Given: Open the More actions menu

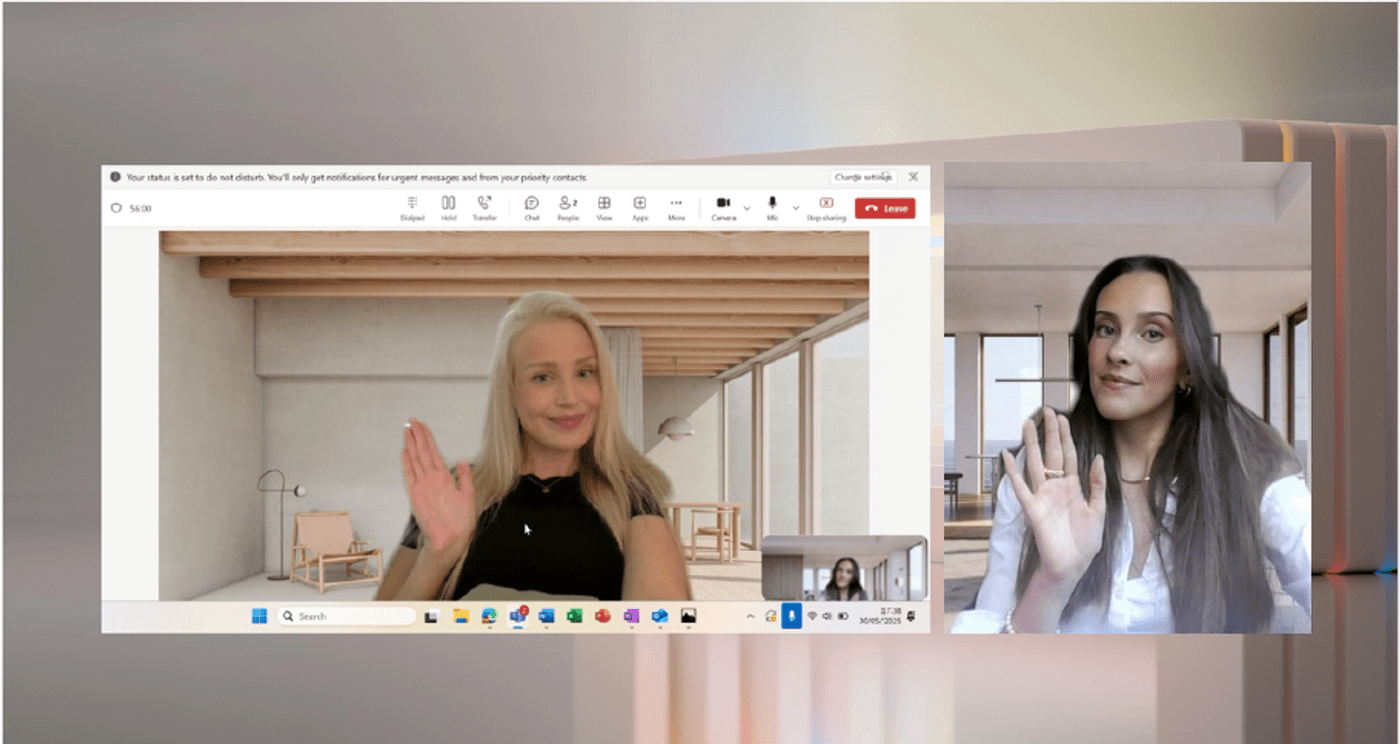Looking at the screenshot, I should 676,207.
